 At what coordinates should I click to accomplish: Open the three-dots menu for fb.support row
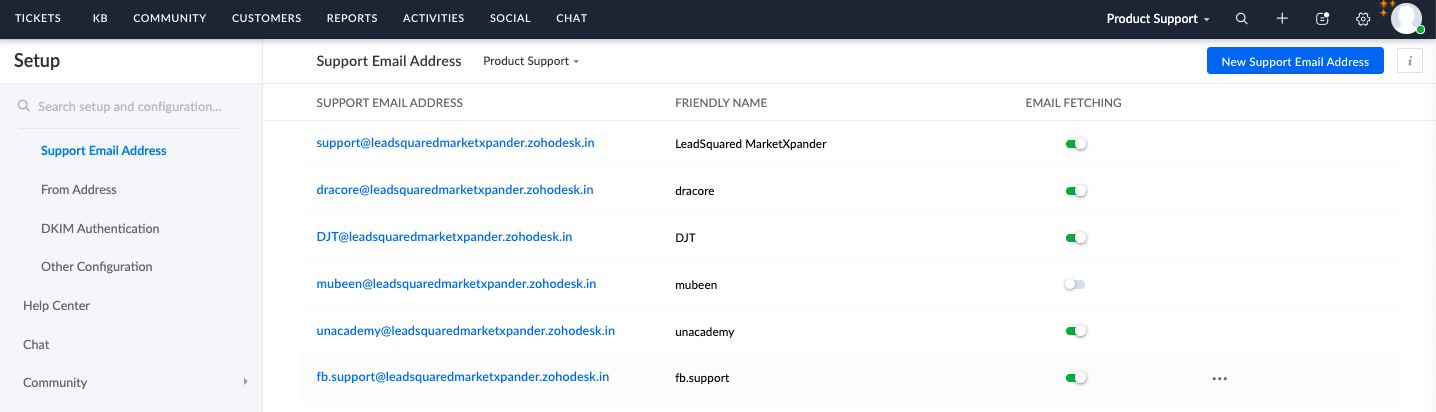click(1219, 378)
